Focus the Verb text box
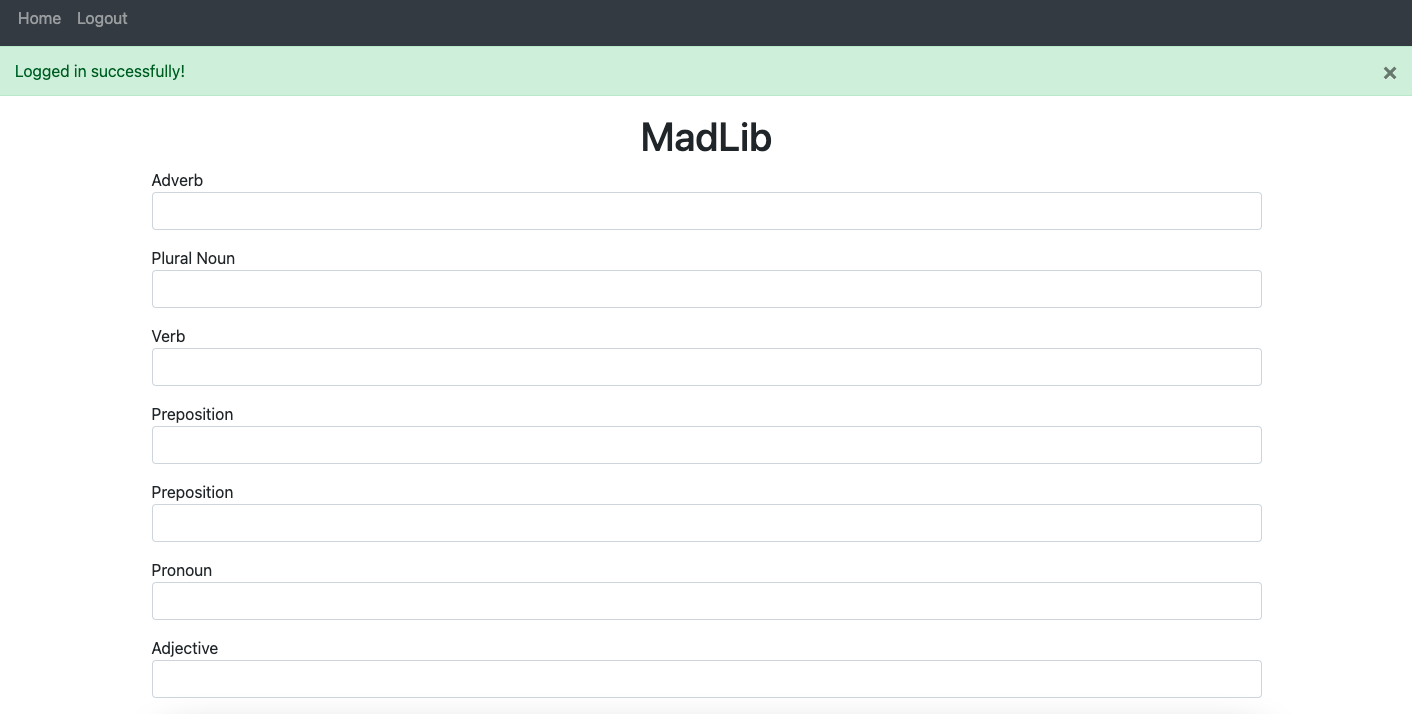Screen dimensions: 1412x714 706,367
